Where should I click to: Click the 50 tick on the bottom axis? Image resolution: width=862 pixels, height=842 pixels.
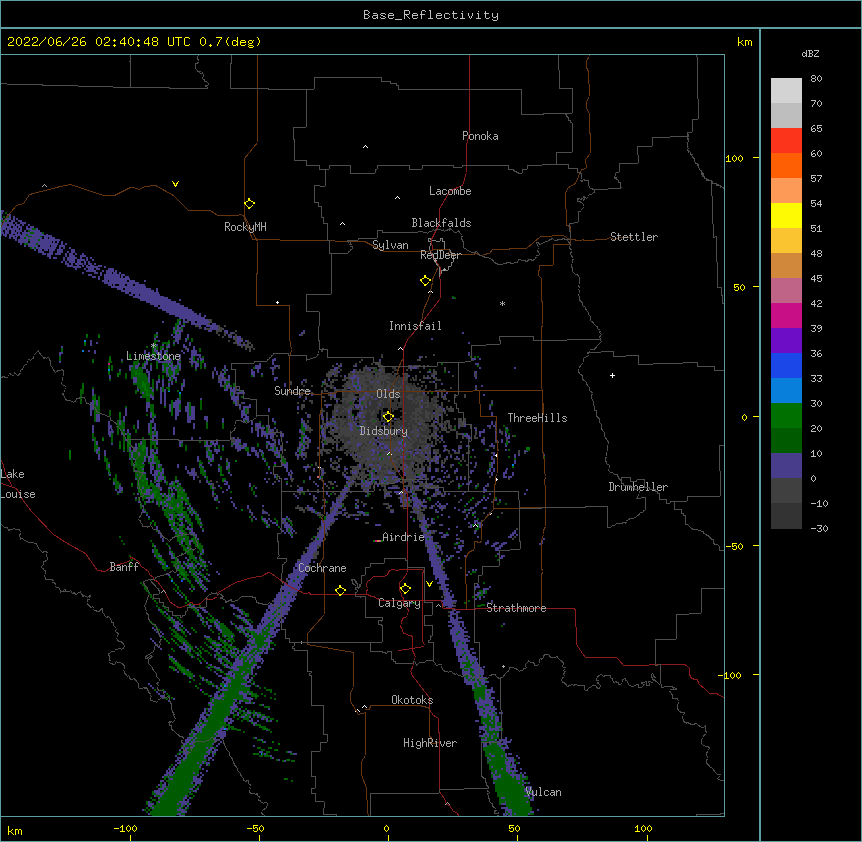click(514, 828)
